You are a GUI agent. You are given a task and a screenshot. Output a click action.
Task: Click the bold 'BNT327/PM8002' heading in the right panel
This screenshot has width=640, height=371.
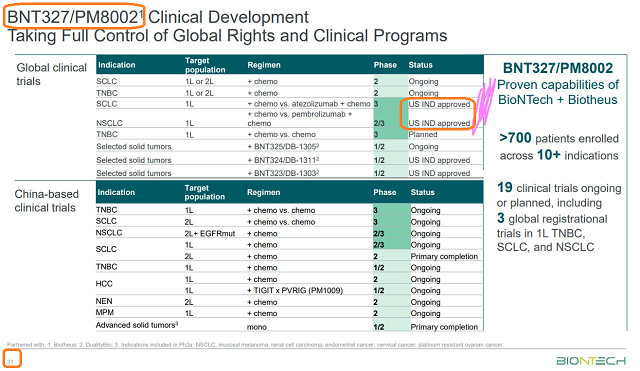pos(558,68)
